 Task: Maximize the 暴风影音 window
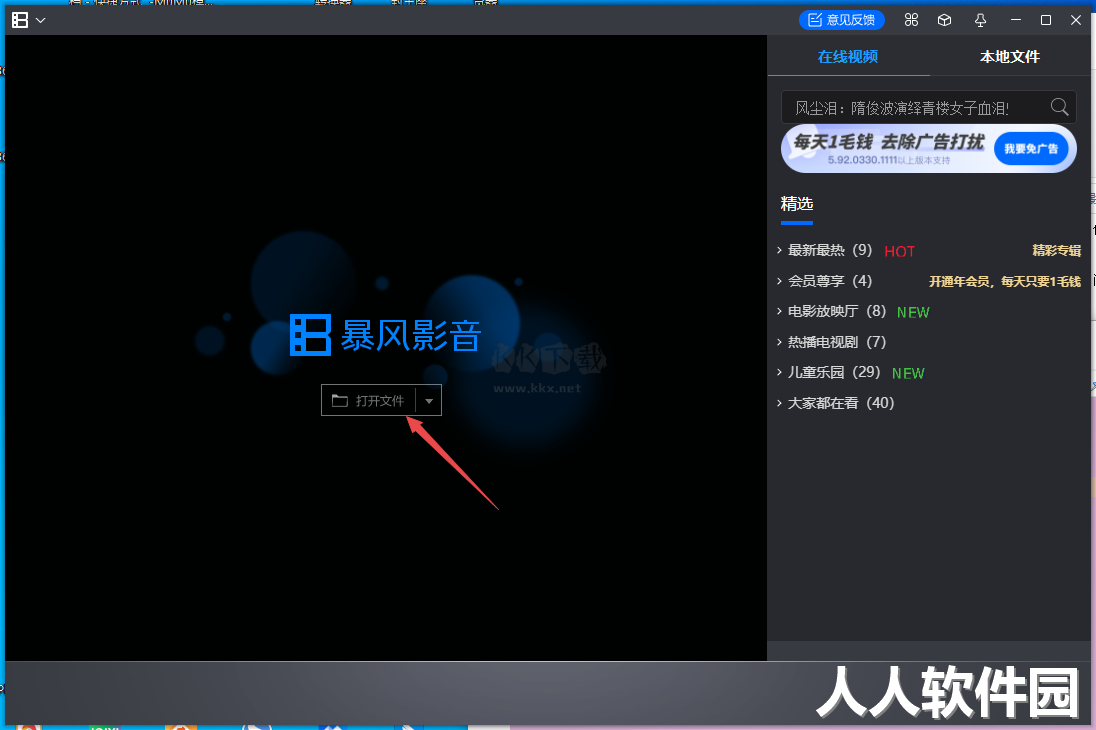(1046, 20)
